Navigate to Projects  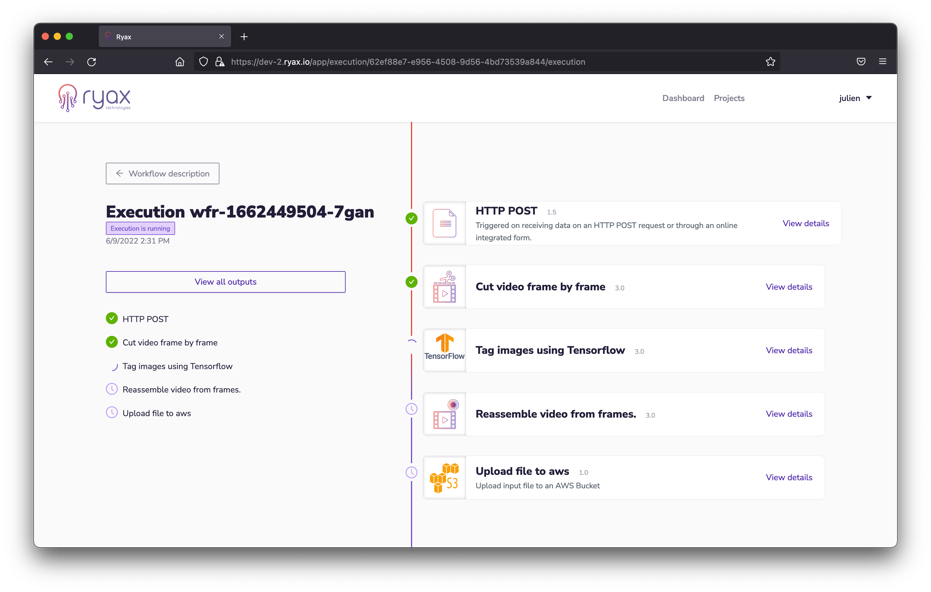[729, 98]
